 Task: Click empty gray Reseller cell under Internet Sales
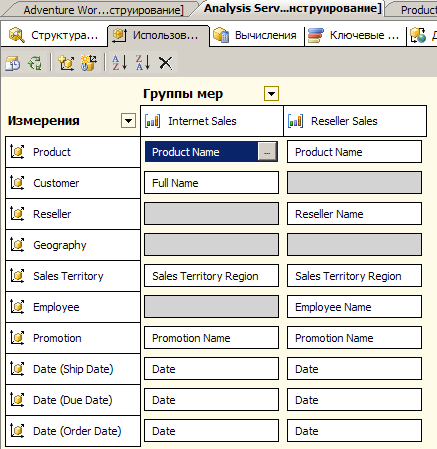pyautogui.click(x=211, y=214)
